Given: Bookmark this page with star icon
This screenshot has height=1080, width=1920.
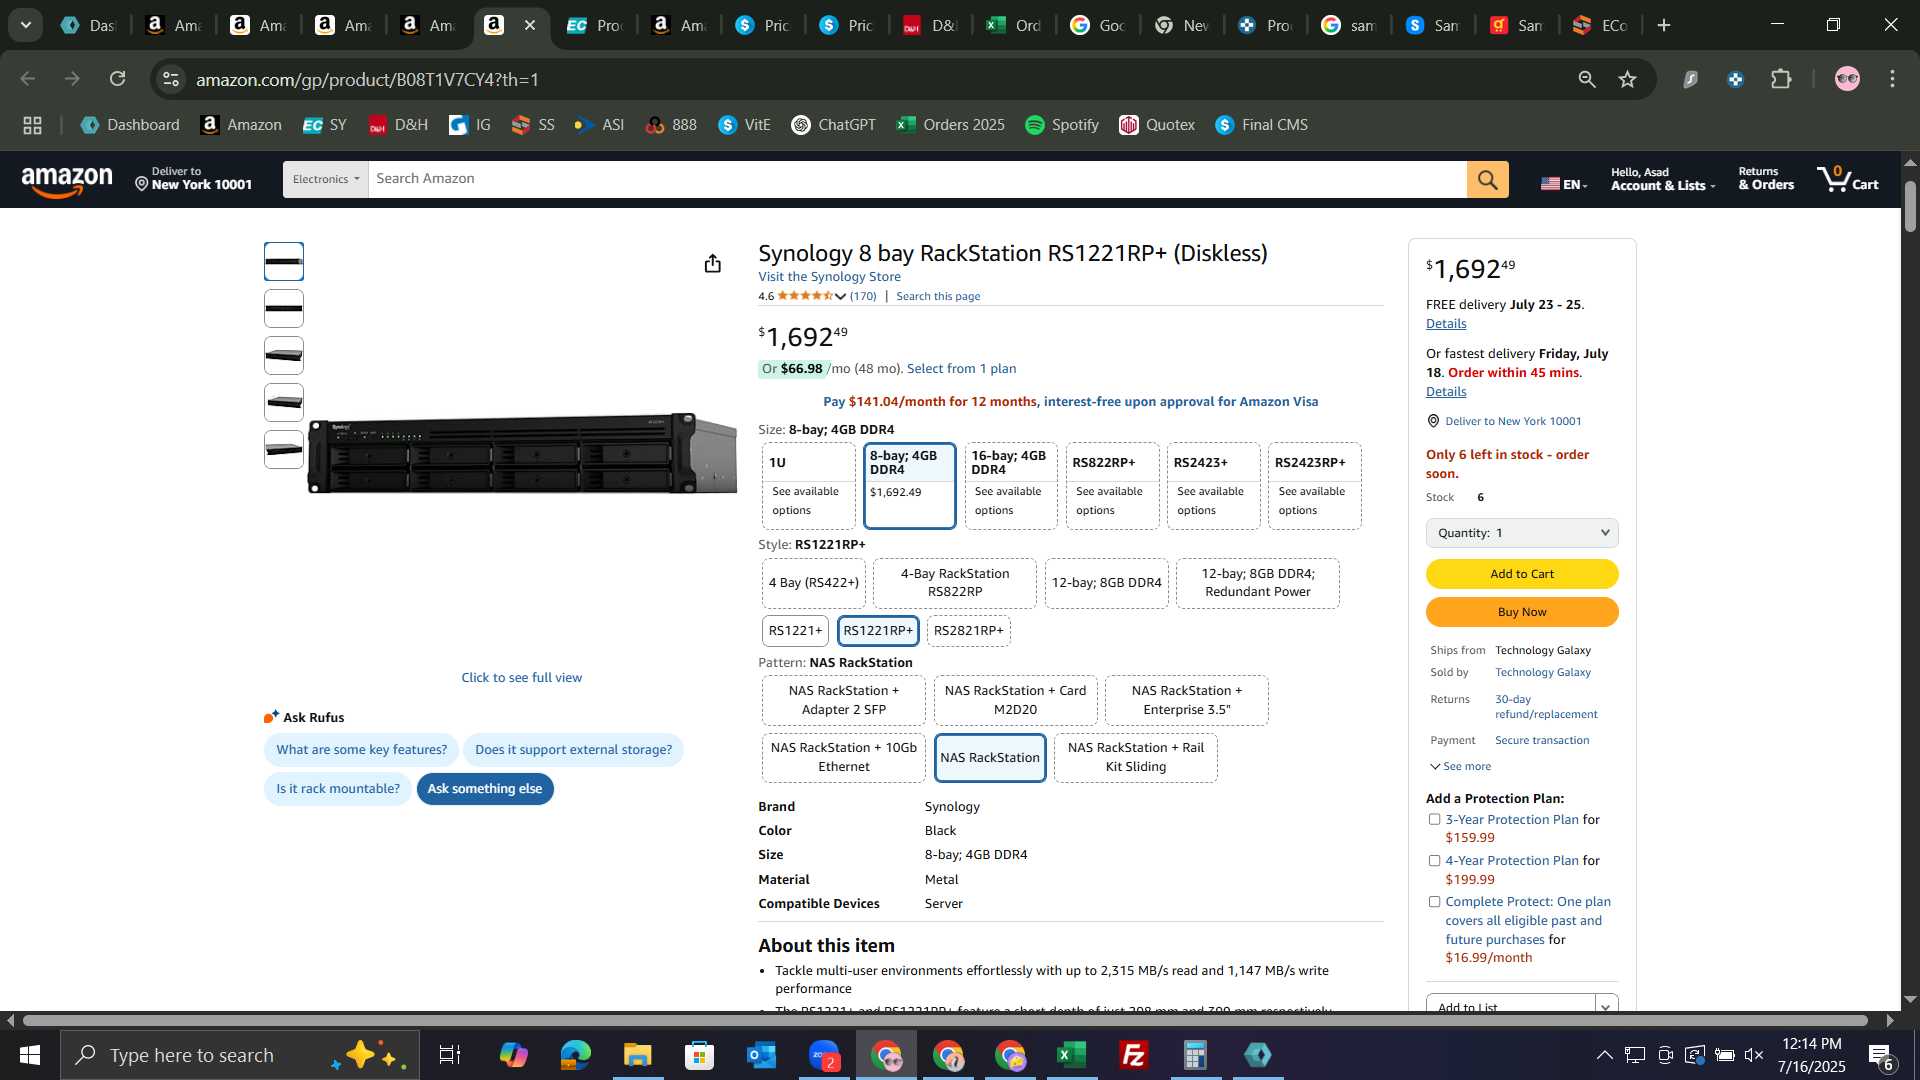Looking at the screenshot, I should click(x=1627, y=79).
